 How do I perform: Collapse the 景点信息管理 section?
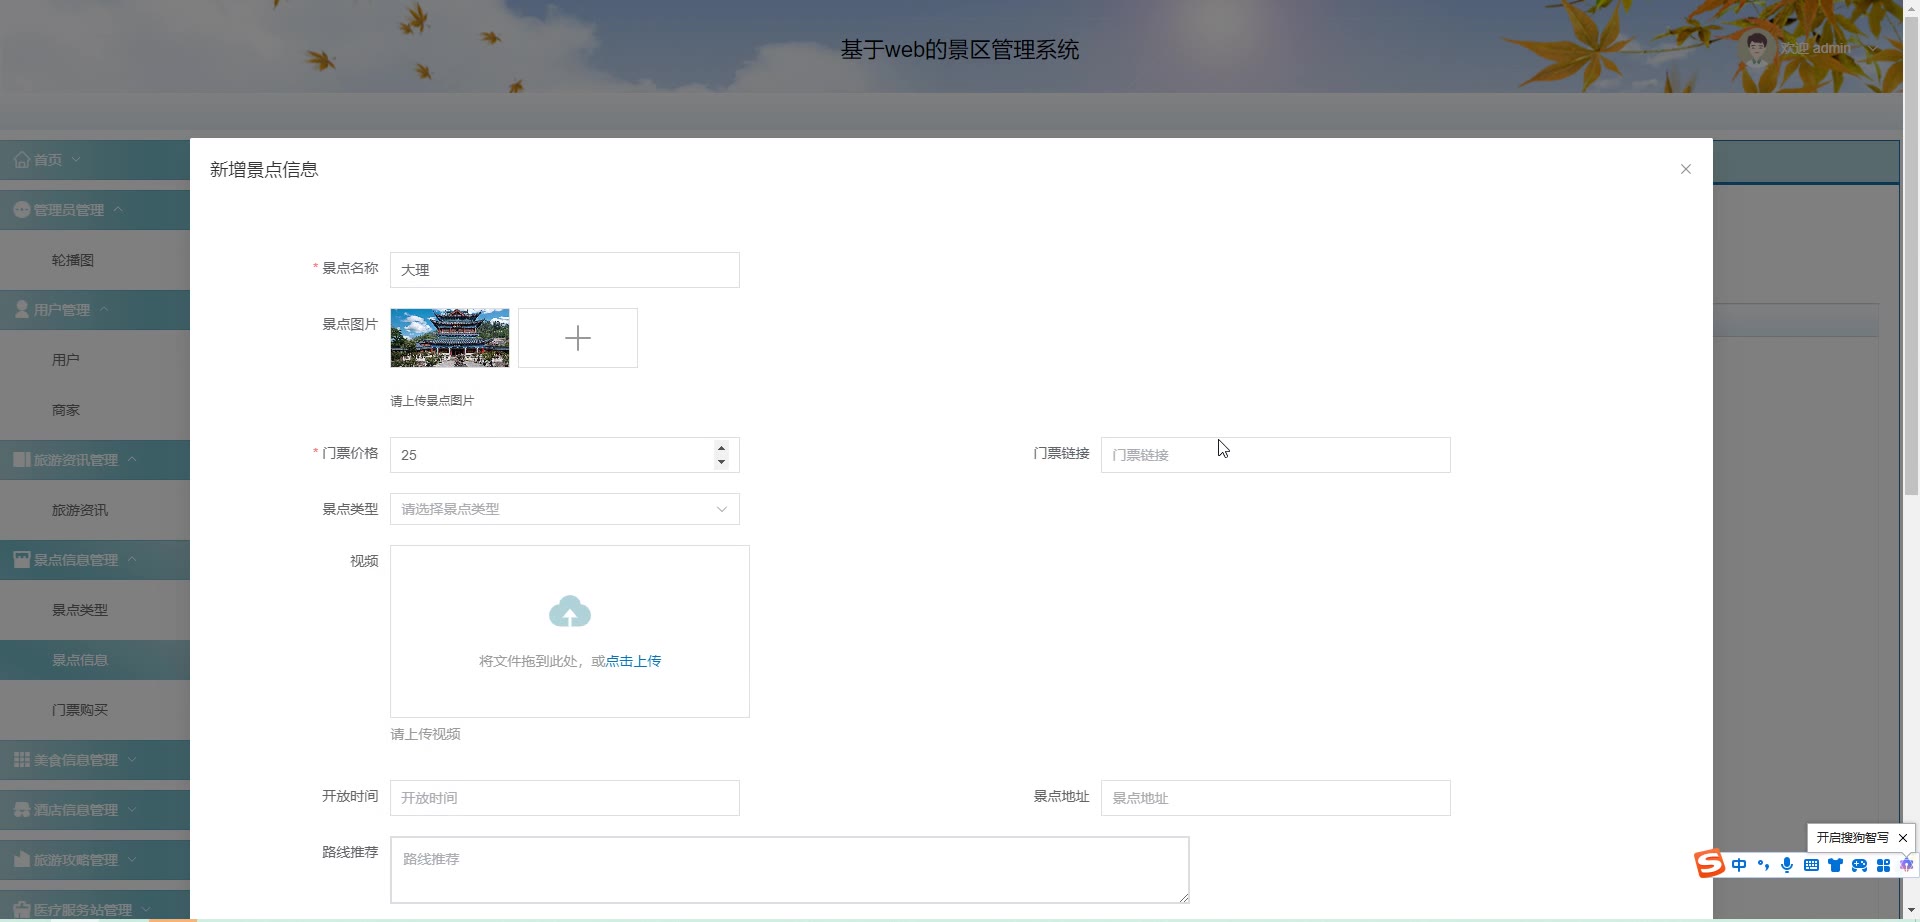click(x=95, y=560)
